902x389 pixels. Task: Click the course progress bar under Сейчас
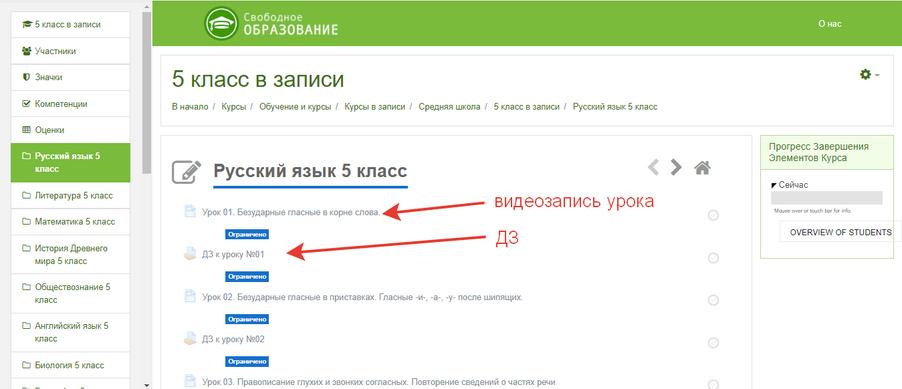point(827,198)
